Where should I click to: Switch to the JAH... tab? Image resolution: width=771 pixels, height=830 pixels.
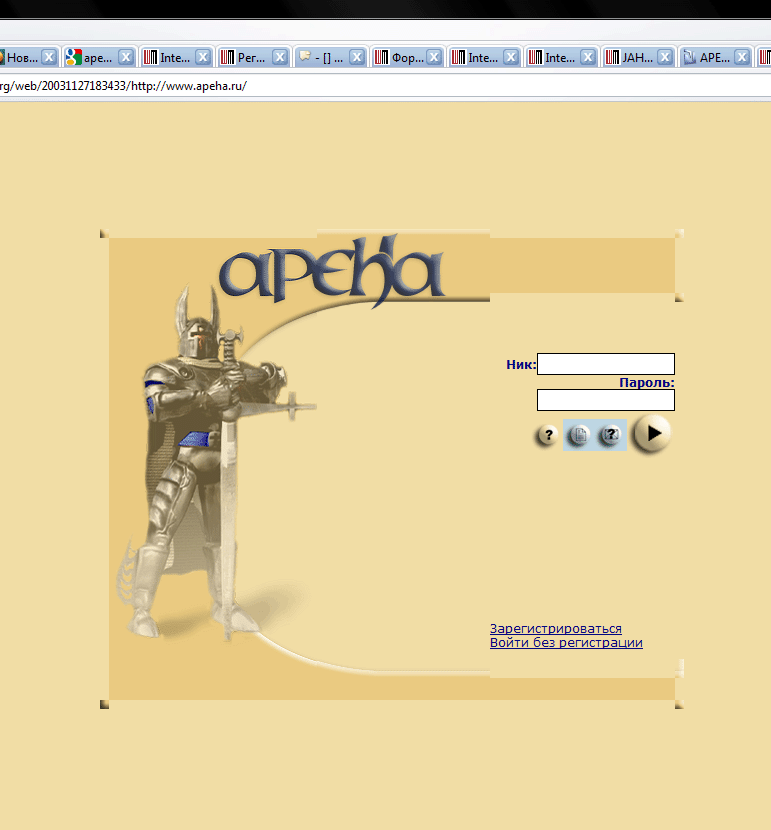pos(637,58)
